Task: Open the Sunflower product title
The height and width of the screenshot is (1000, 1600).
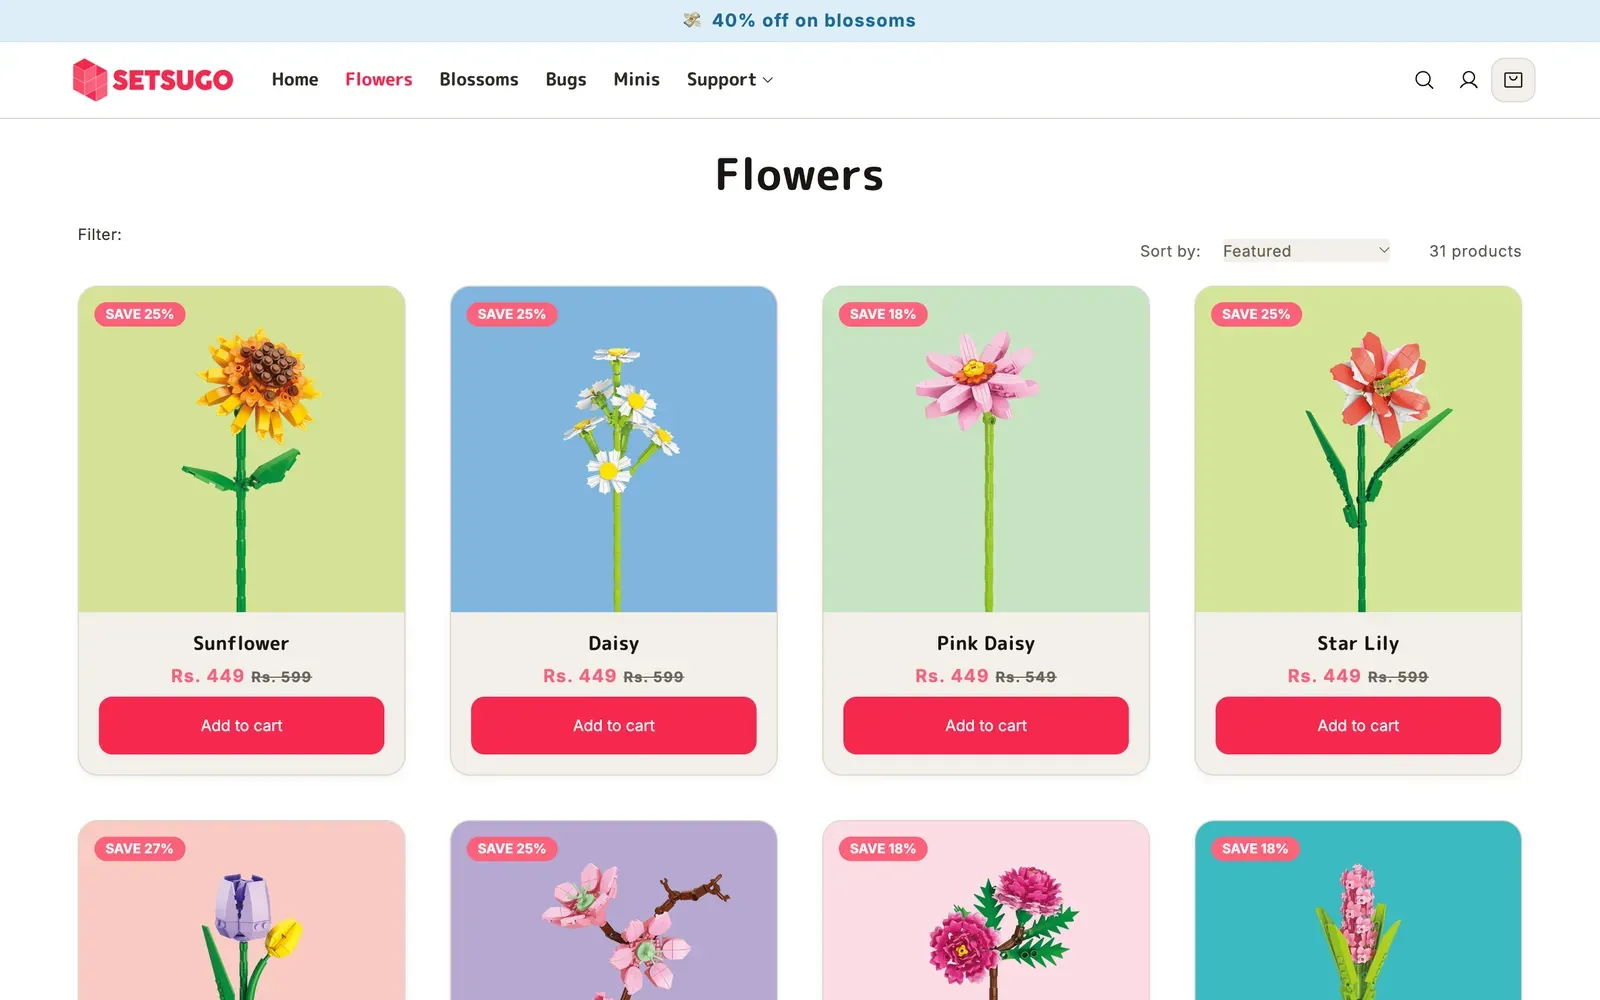Action: (x=241, y=643)
